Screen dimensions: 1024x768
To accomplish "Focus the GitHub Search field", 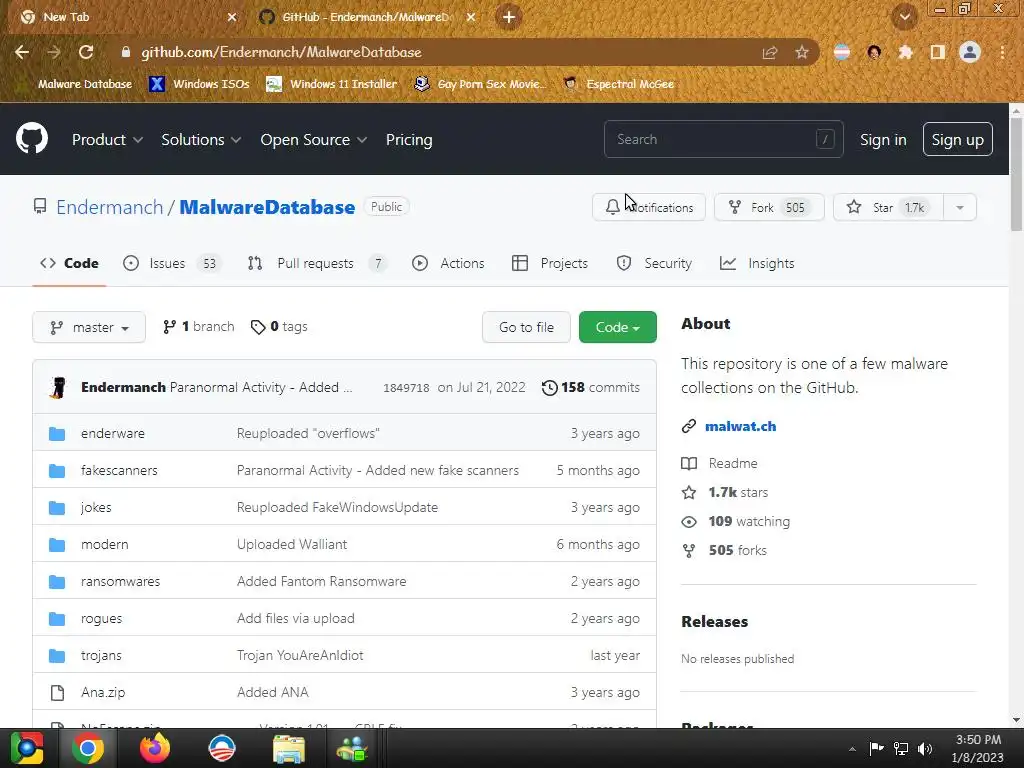I will pyautogui.click(x=724, y=139).
